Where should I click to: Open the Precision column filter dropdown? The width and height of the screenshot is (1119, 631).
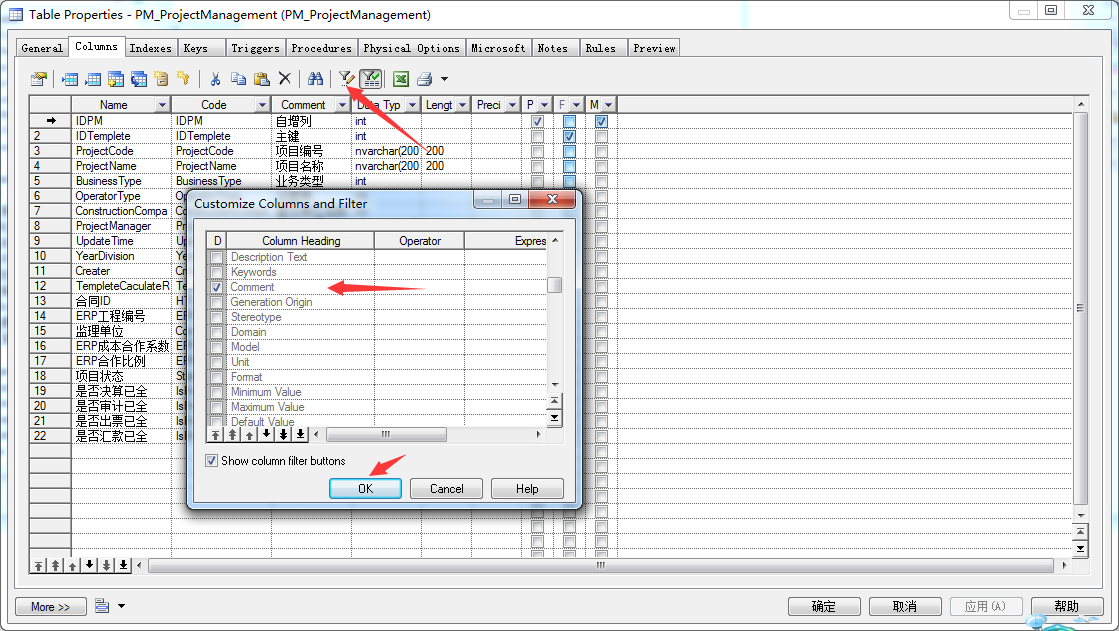click(x=512, y=105)
